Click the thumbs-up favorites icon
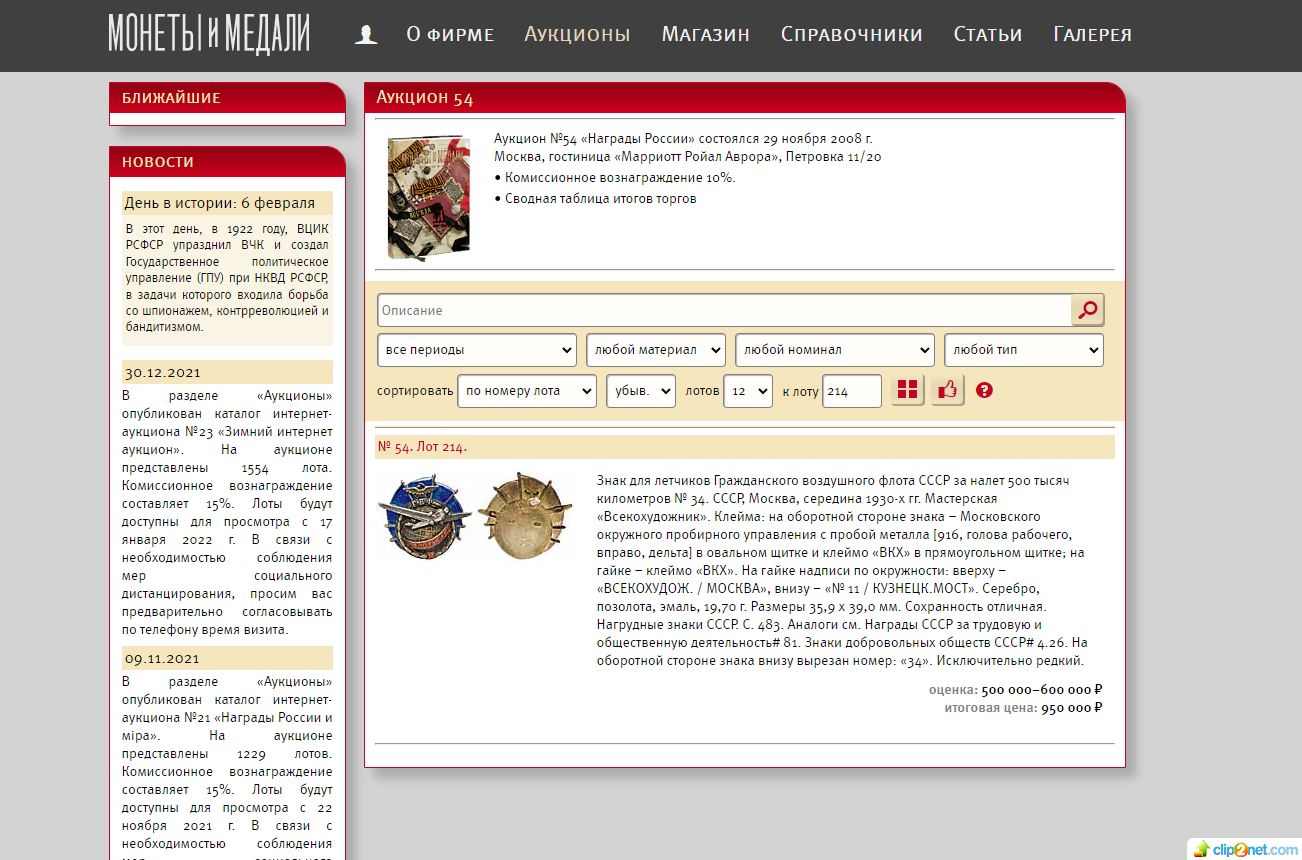 [947, 390]
